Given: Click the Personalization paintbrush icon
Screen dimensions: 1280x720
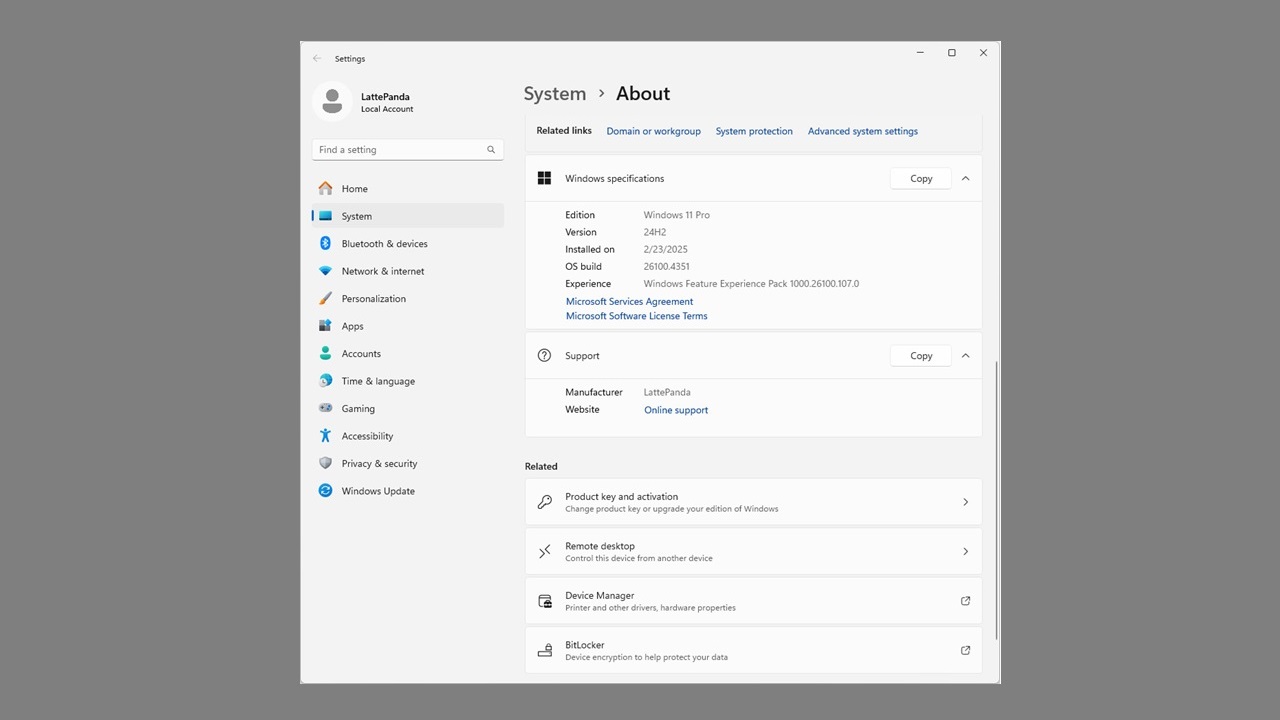Looking at the screenshot, I should coord(325,299).
